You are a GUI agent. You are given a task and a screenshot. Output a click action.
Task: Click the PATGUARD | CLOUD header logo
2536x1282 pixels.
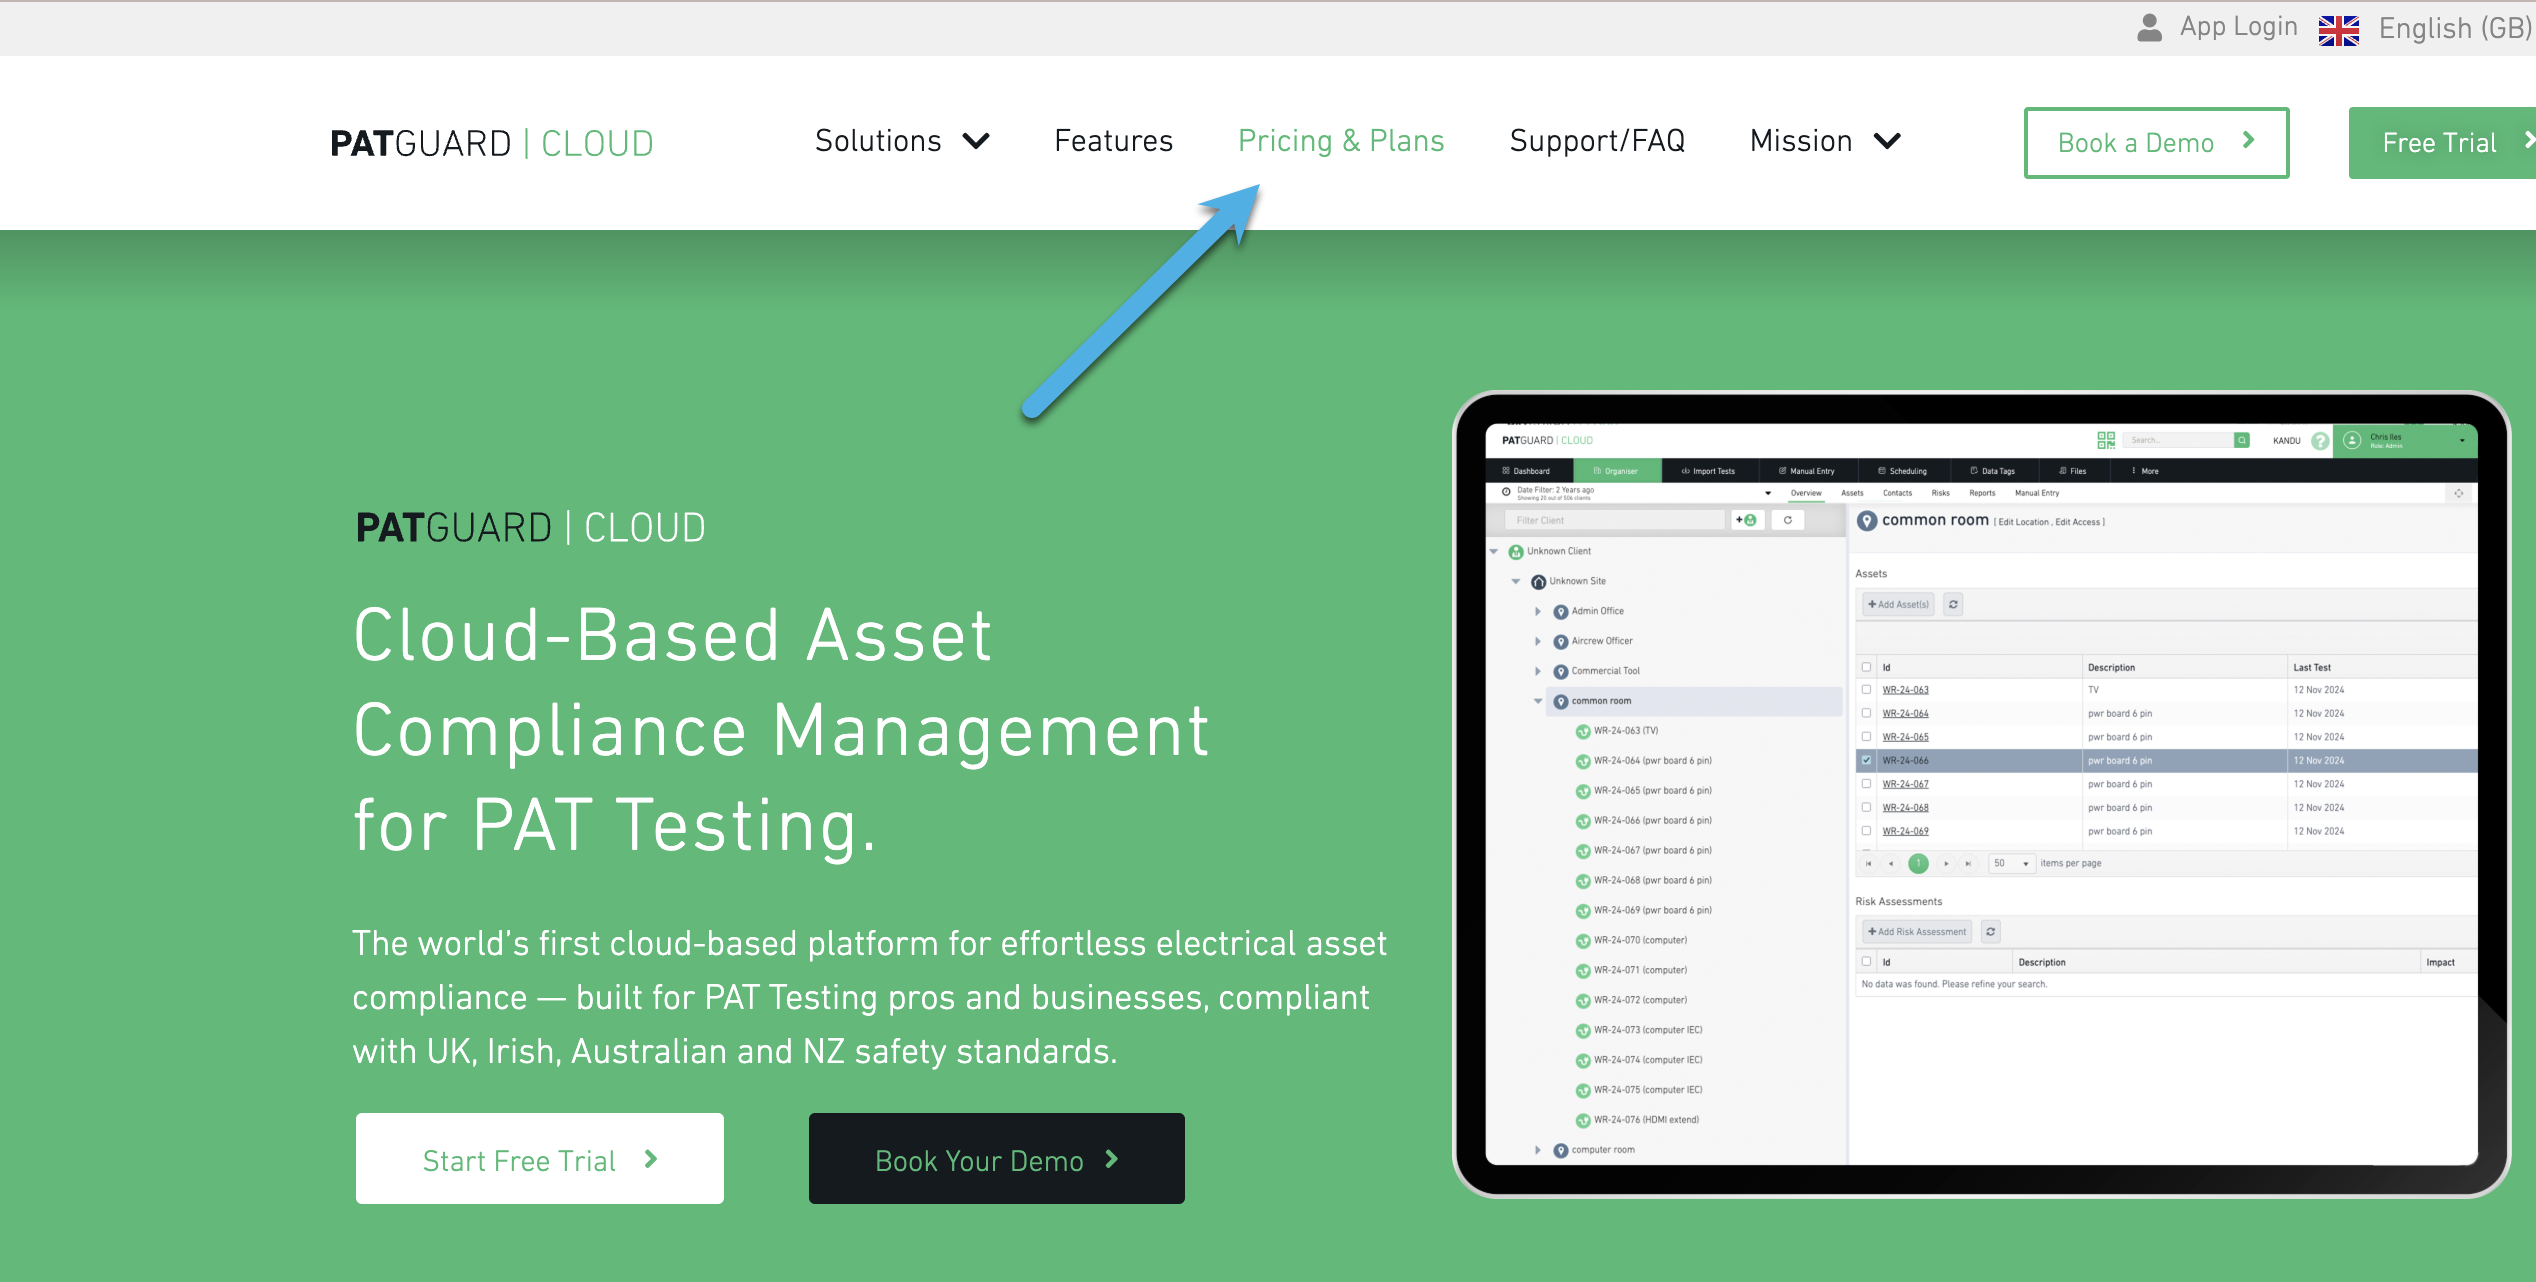[x=491, y=143]
